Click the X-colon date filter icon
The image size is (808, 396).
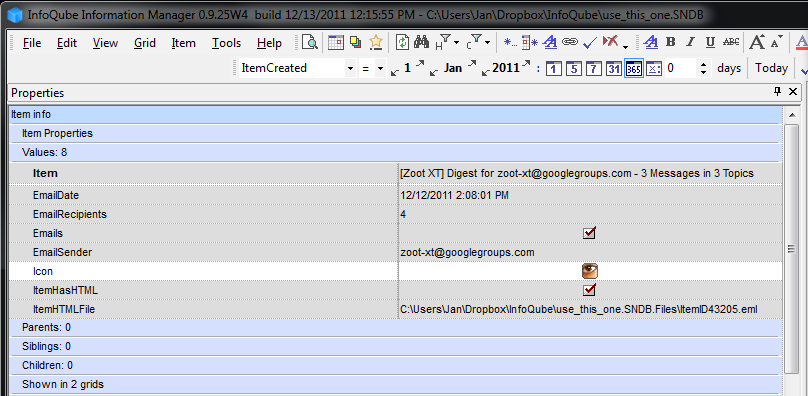point(653,68)
